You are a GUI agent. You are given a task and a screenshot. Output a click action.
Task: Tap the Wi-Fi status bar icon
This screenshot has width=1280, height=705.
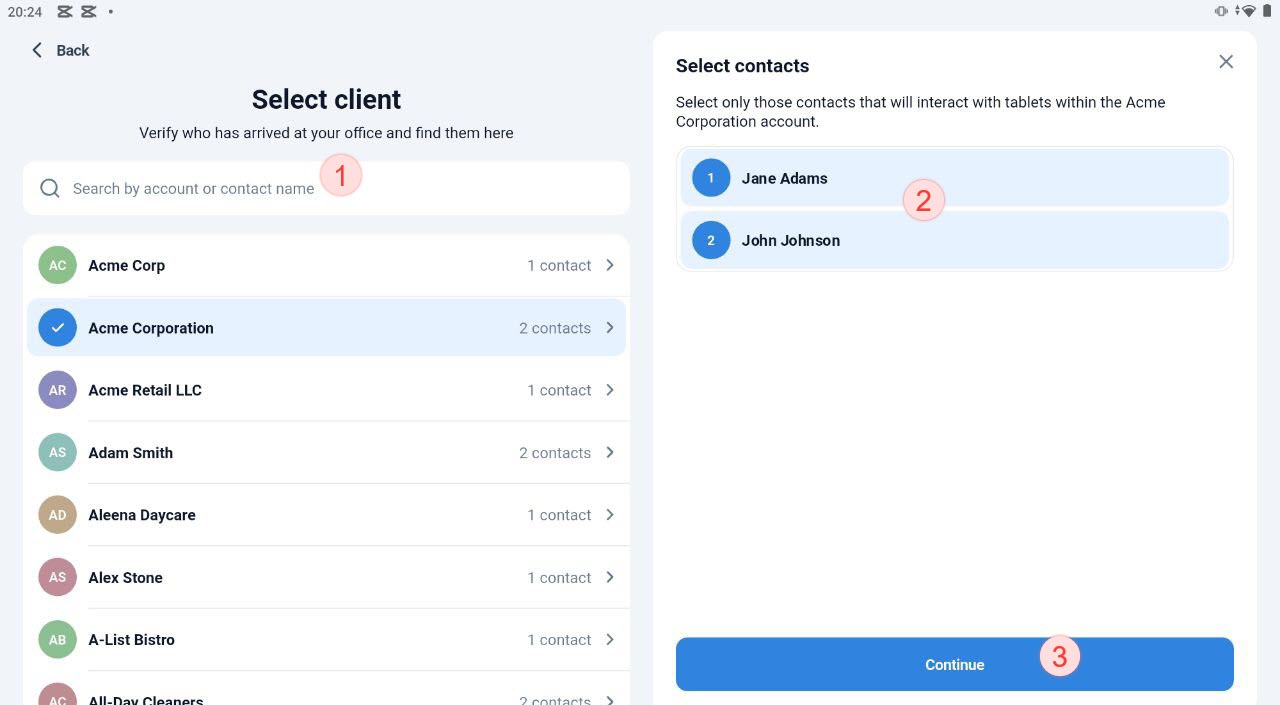[1249, 11]
